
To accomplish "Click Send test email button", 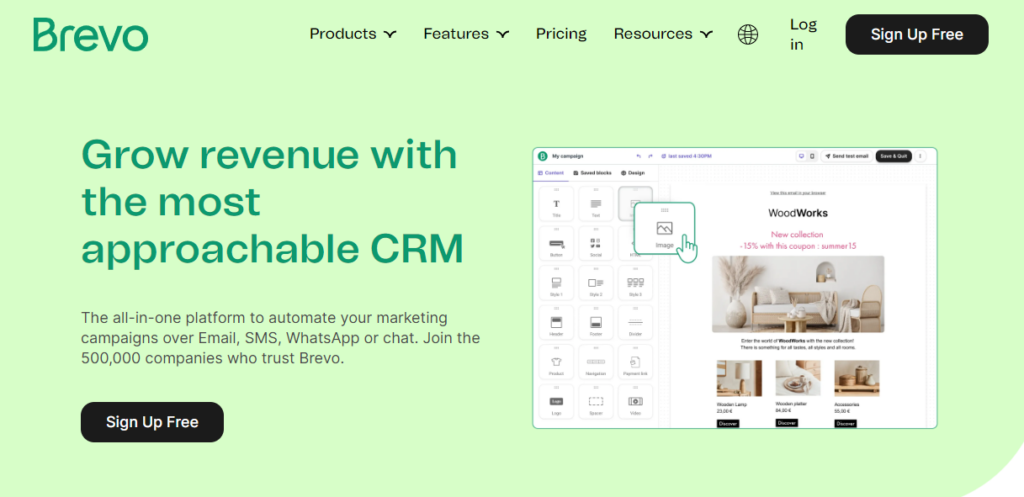I will [x=846, y=156].
